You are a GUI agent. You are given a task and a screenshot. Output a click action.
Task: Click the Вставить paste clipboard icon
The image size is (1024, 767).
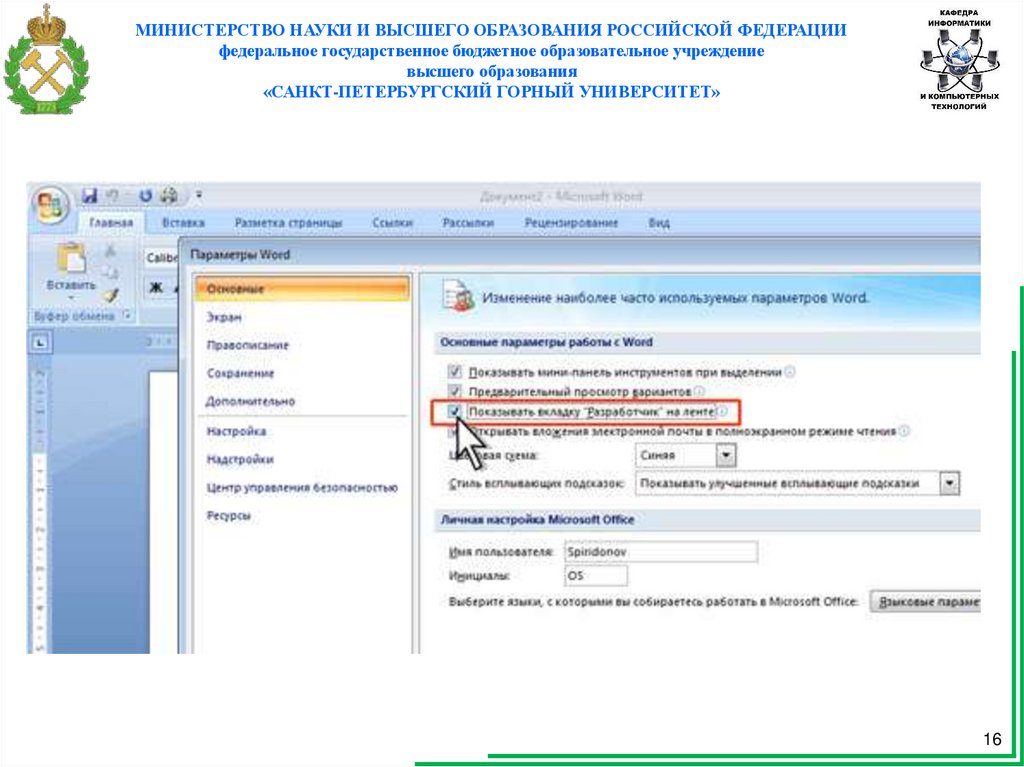click(71, 257)
